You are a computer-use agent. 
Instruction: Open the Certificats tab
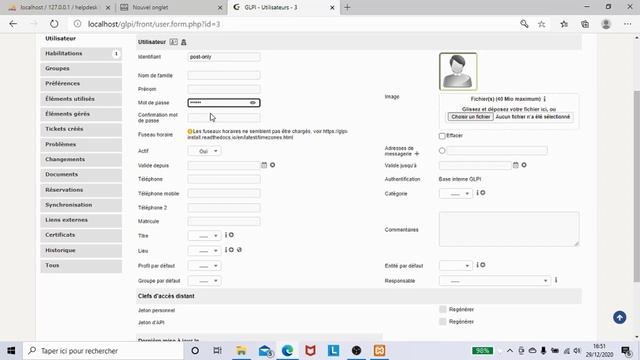click(x=81, y=235)
